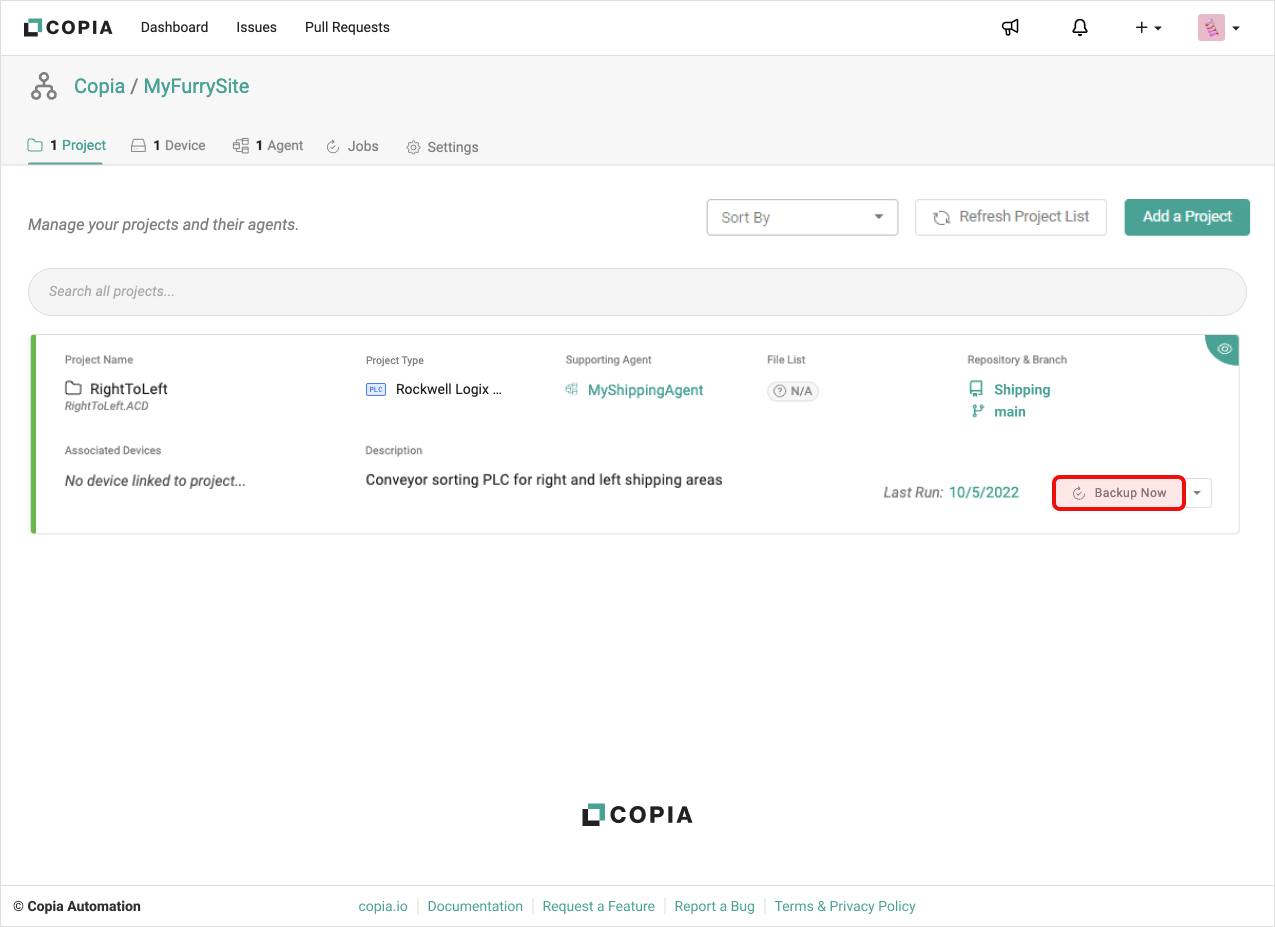Focus the Search all projects field
This screenshot has width=1275, height=927.
tap(637, 292)
